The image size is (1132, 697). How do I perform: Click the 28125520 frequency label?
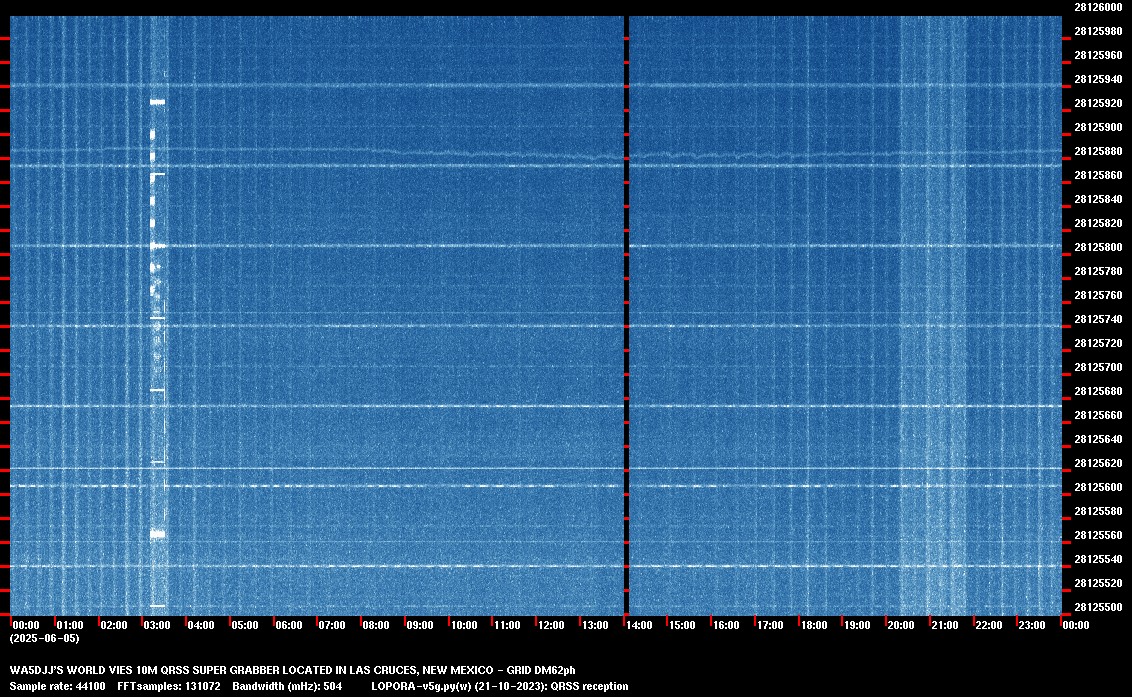1098,583
